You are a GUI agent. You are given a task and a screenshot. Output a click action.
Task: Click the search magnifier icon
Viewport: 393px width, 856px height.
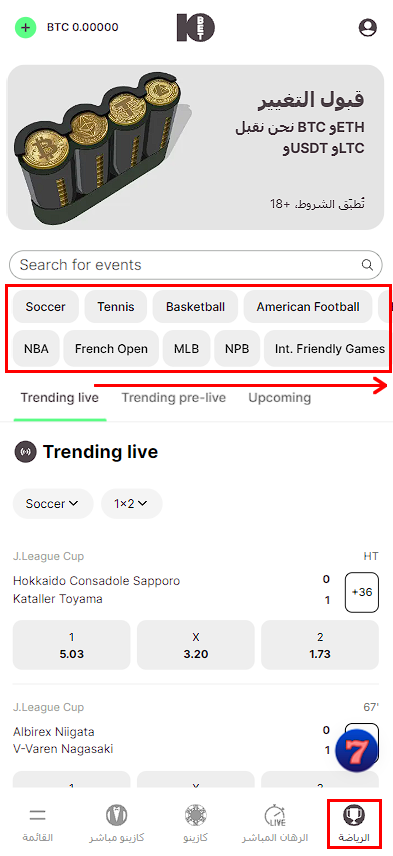coord(367,265)
